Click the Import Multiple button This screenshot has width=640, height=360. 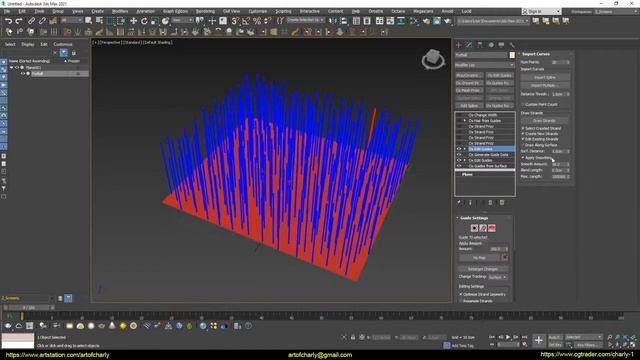click(x=545, y=85)
